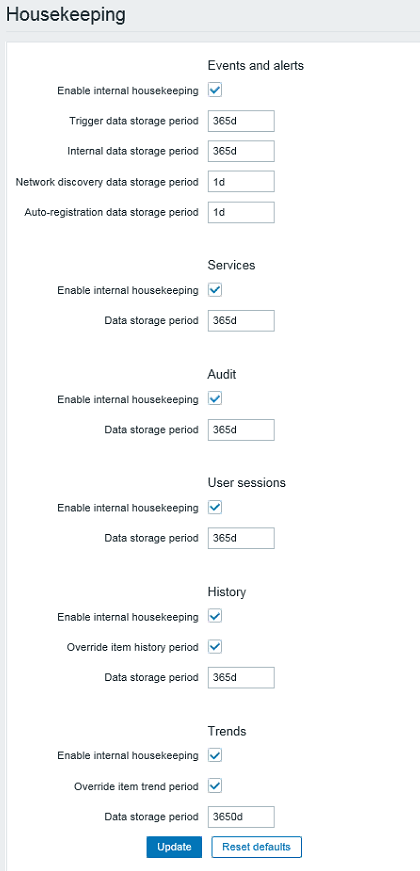Viewport: 420px width, 871px height.
Task: Uncheck Events and alerts internal housekeeping checkbox
Action: pyautogui.click(x=215, y=90)
